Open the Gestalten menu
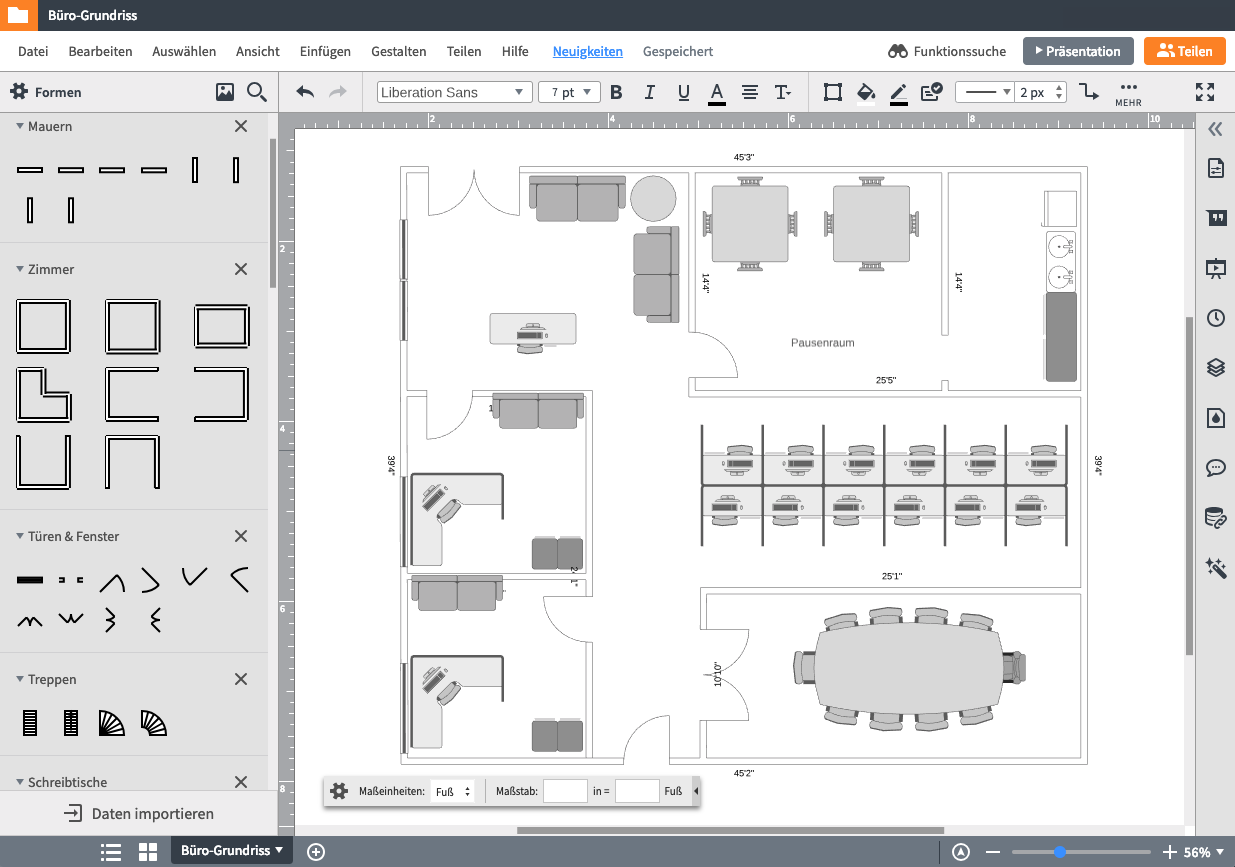This screenshot has height=867, width=1235. tap(398, 51)
